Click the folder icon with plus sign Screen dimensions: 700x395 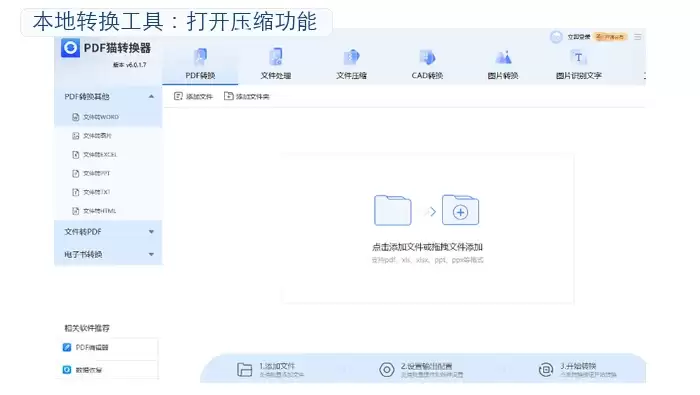pos(460,210)
